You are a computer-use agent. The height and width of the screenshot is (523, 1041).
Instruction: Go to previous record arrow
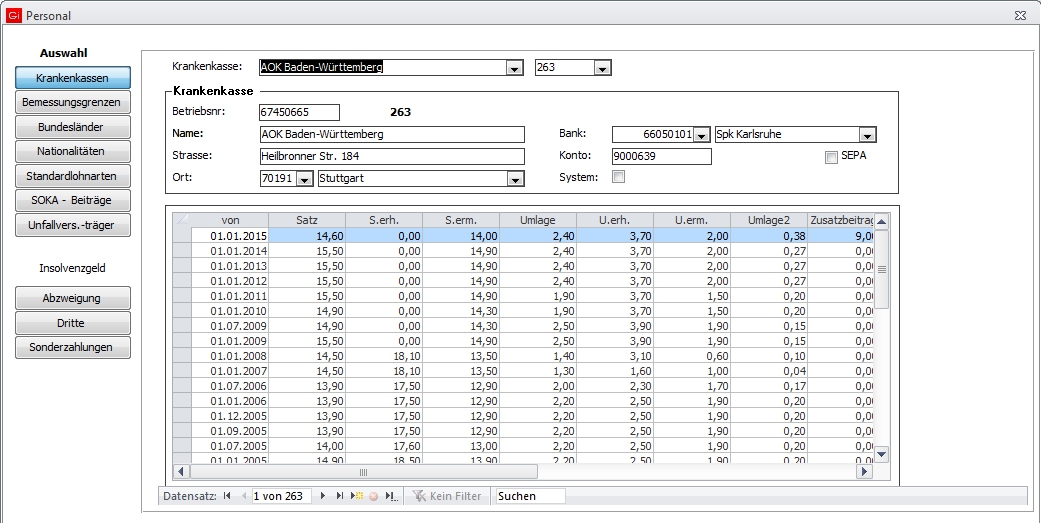coord(243,496)
